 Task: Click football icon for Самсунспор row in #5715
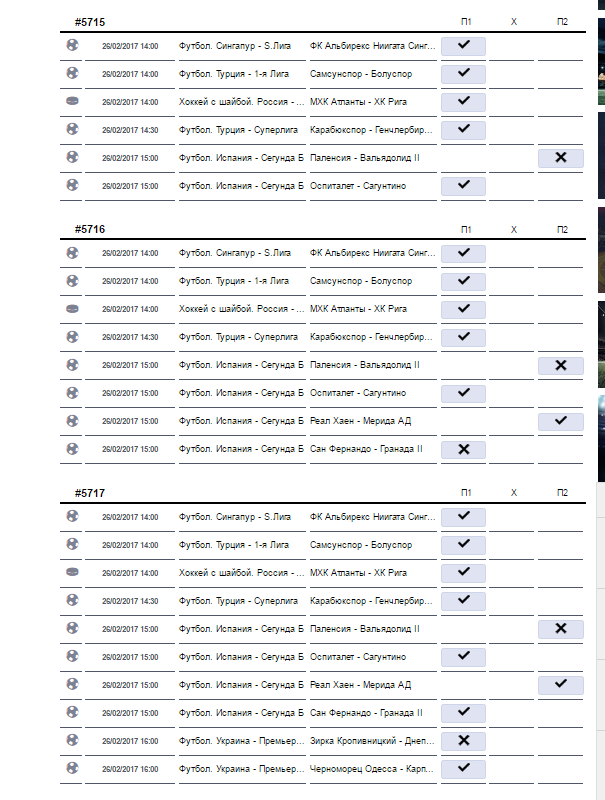click(72, 73)
